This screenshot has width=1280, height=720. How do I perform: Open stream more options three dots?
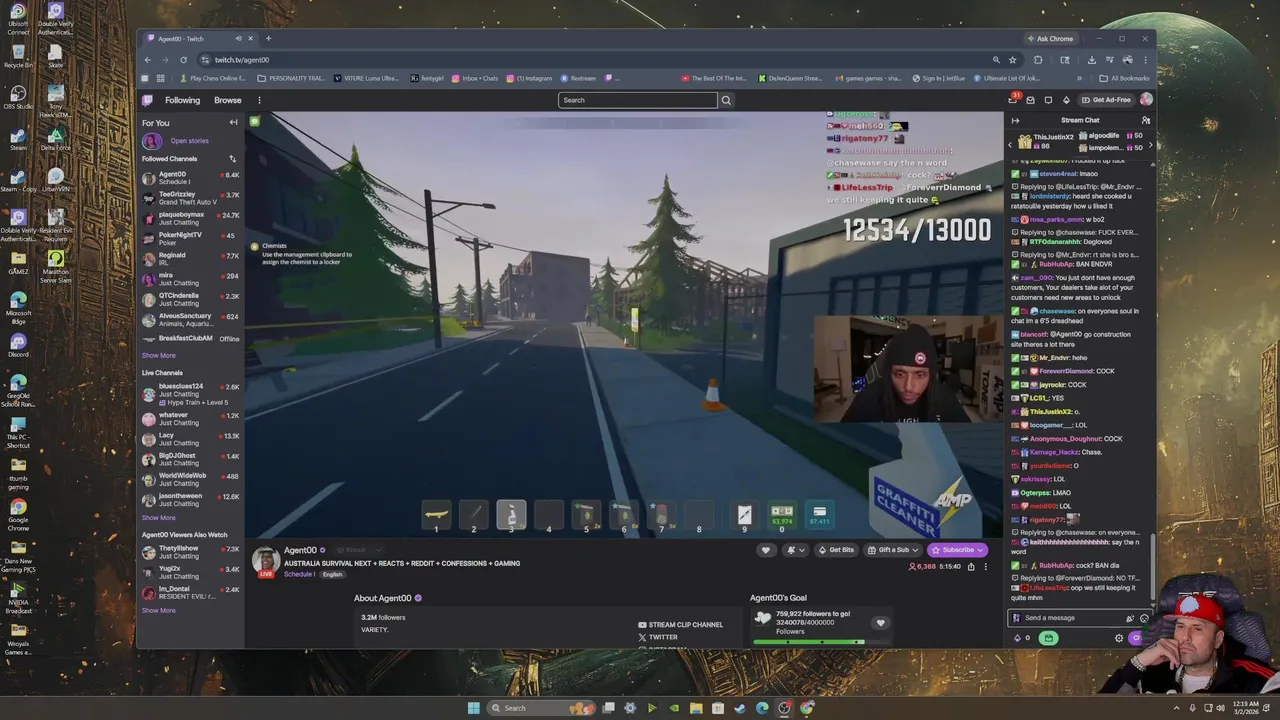[985, 567]
